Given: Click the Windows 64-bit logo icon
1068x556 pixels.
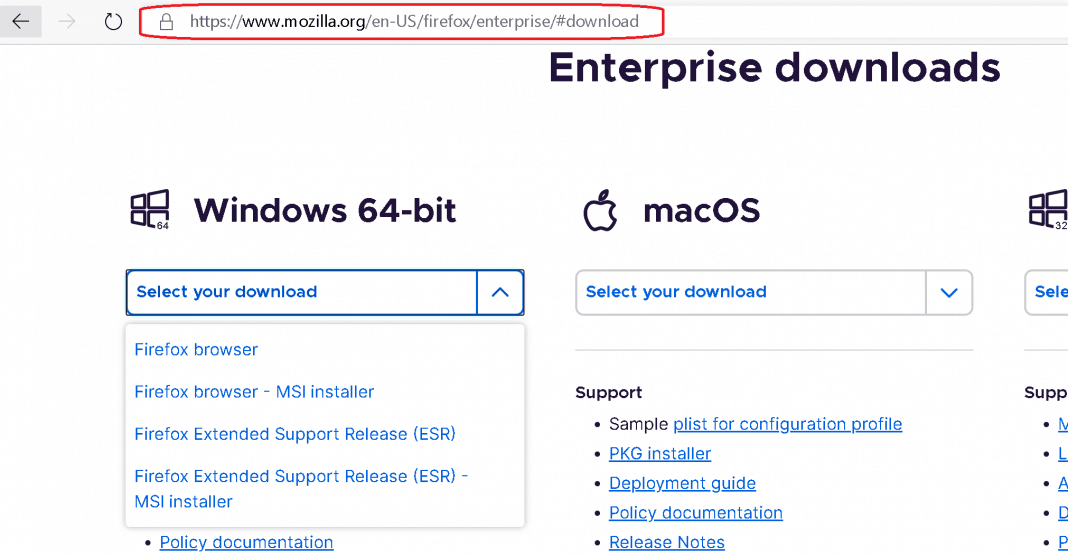Looking at the screenshot, I should click(150, 210).
